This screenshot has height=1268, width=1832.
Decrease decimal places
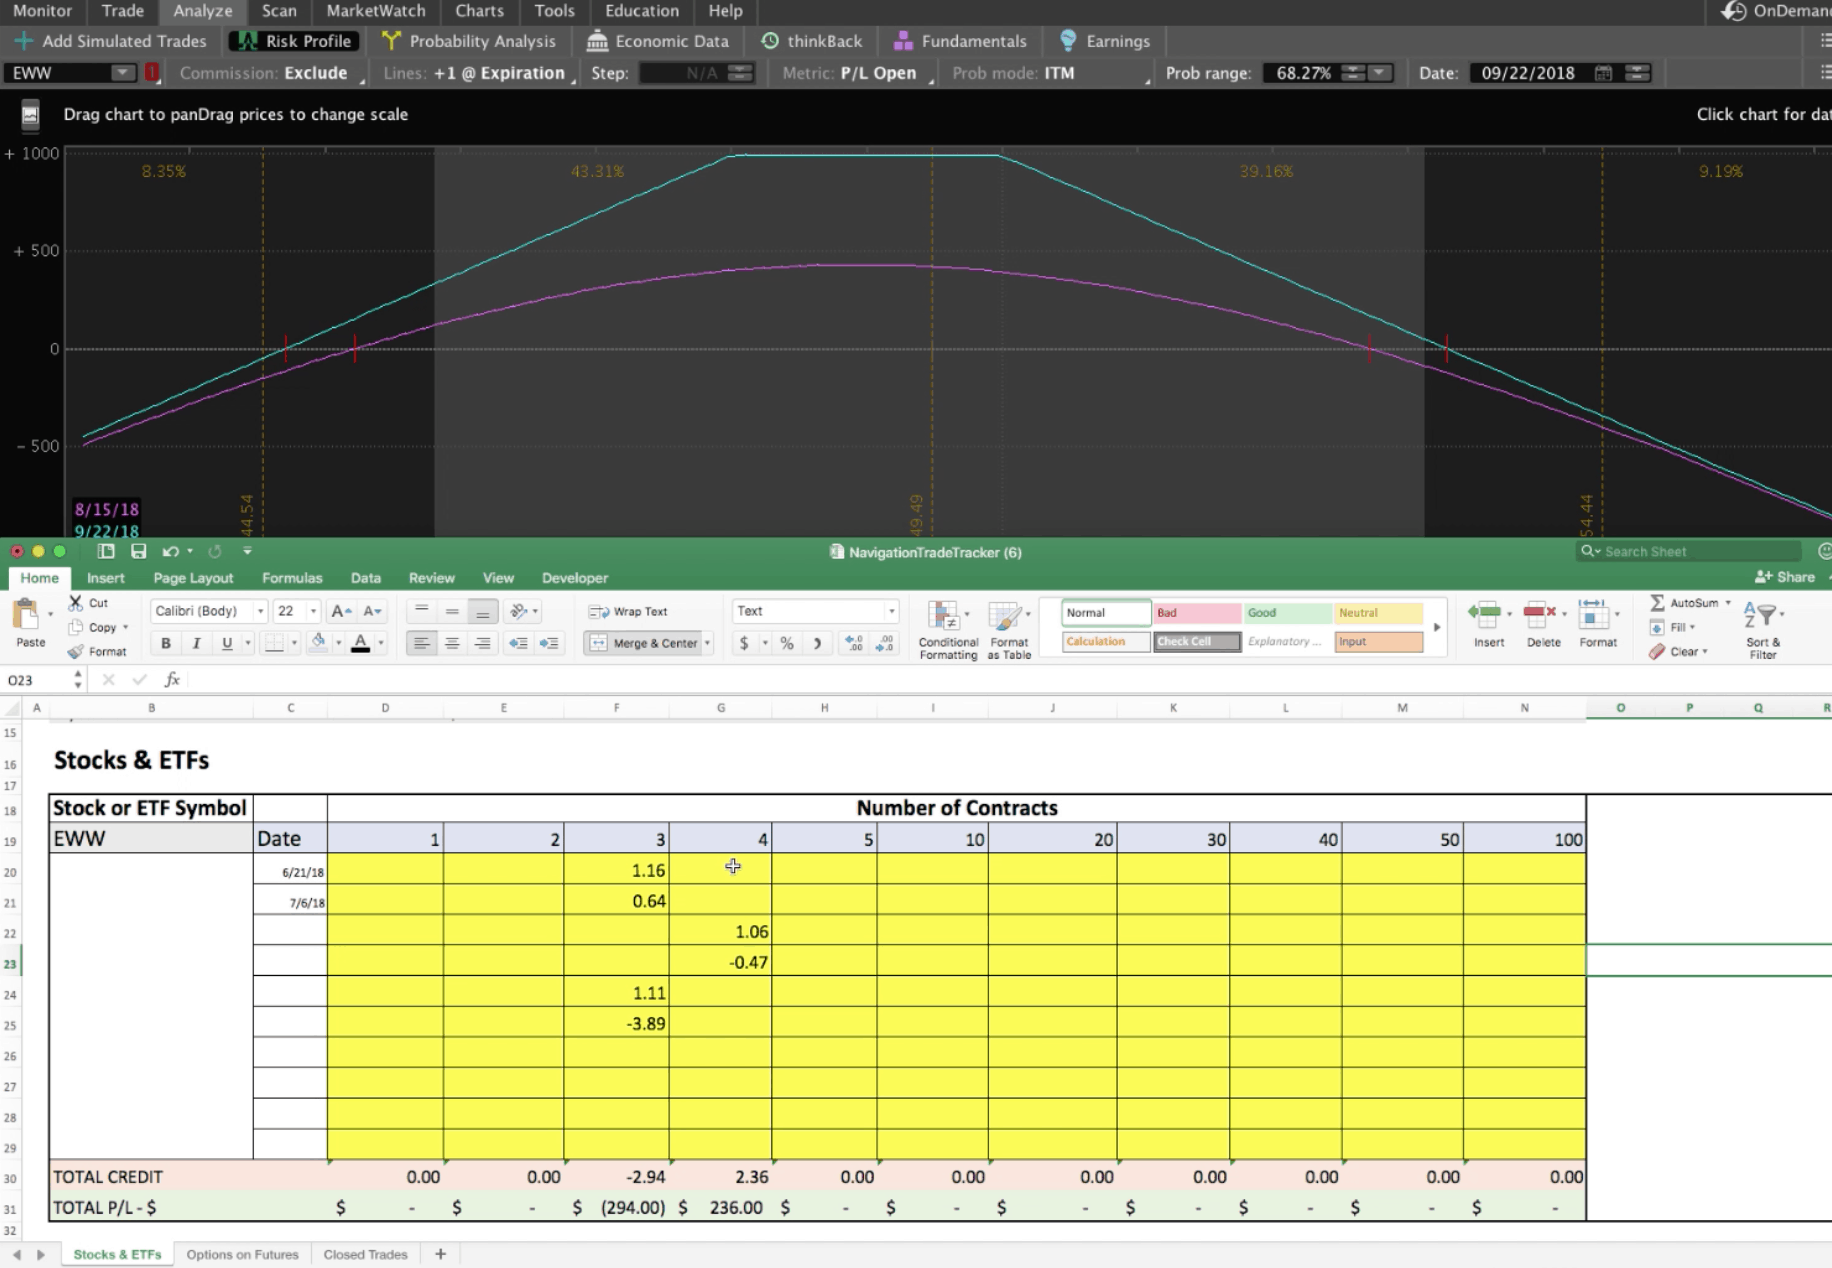point(885,643)
